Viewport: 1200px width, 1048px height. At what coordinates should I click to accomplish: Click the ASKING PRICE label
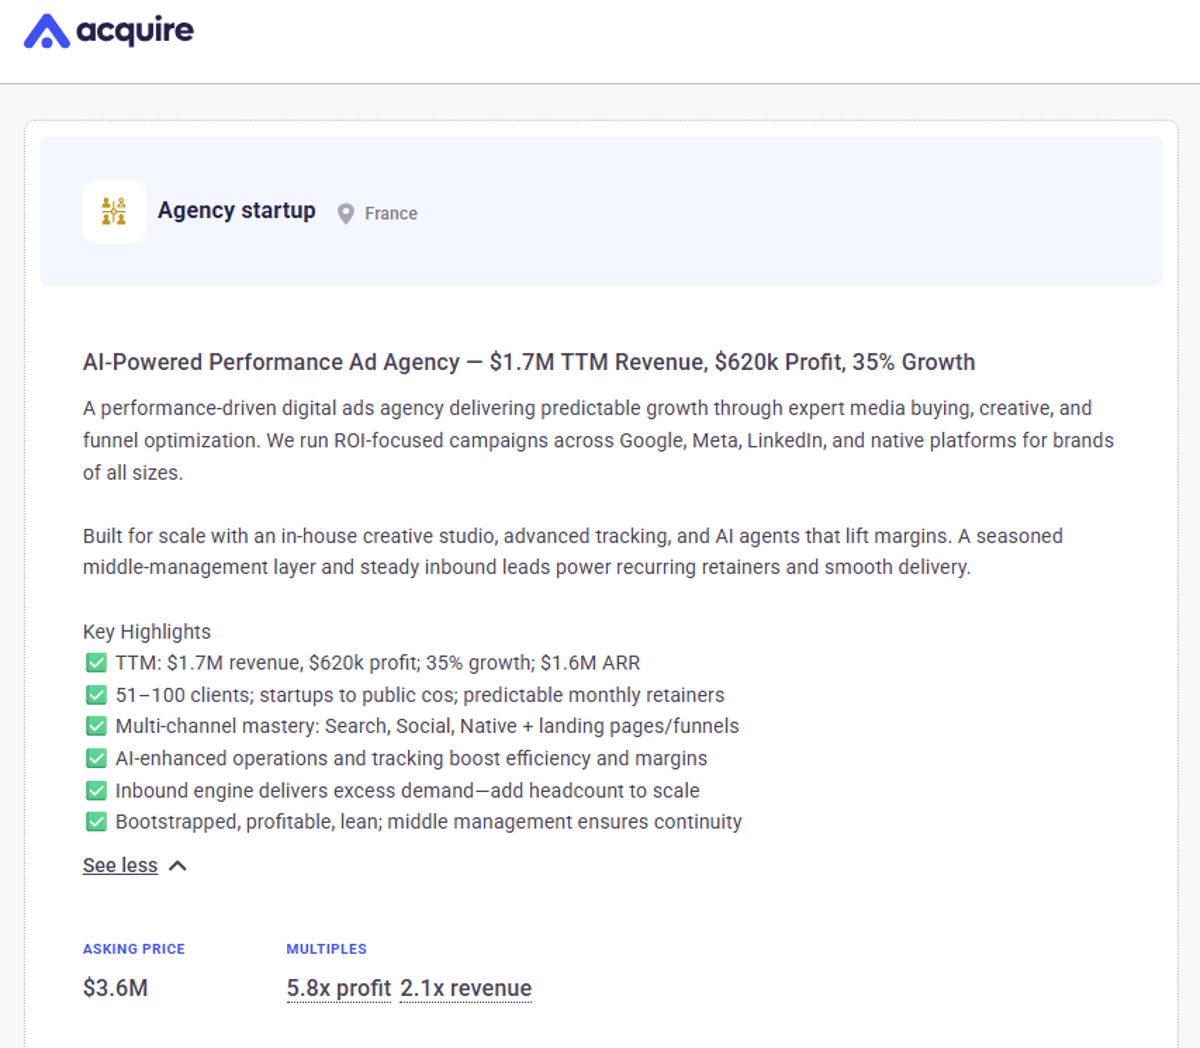[x=134, y=949]
